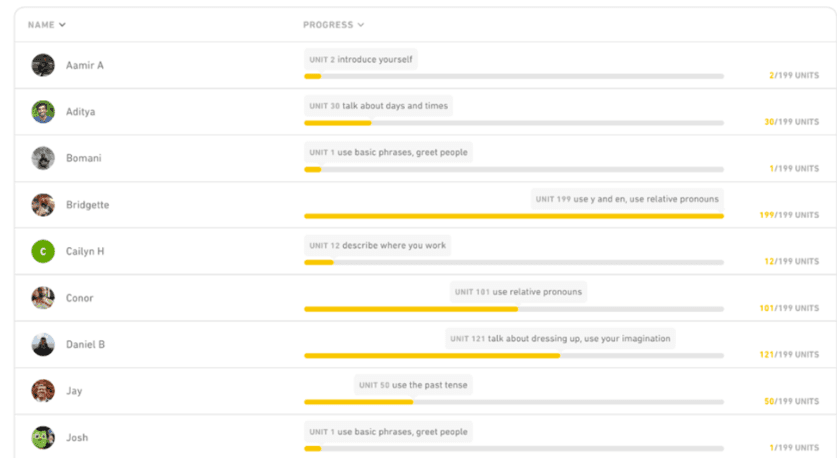The height and width of the screenshot is (458, 837).
Task: Select Conor's profile photo
Action: [x=43, y=298]
